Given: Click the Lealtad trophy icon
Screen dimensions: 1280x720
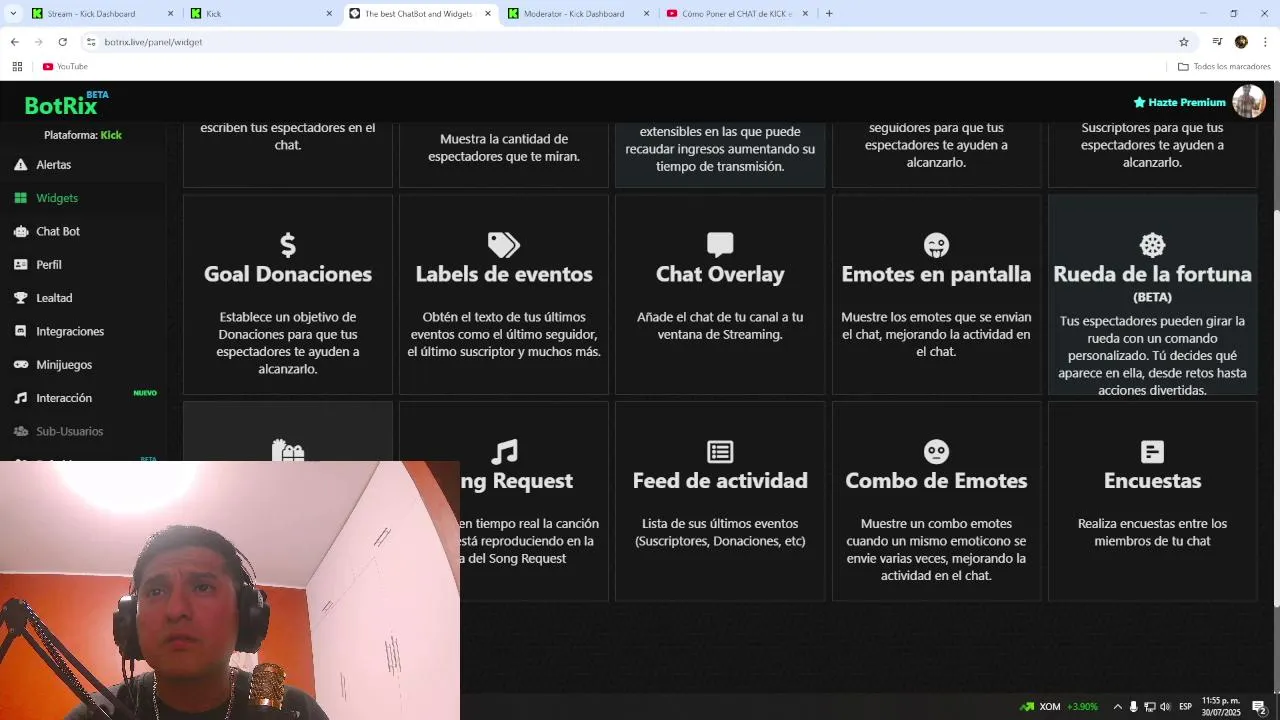Looking at the screenshot, I should [x=20, y=298].
